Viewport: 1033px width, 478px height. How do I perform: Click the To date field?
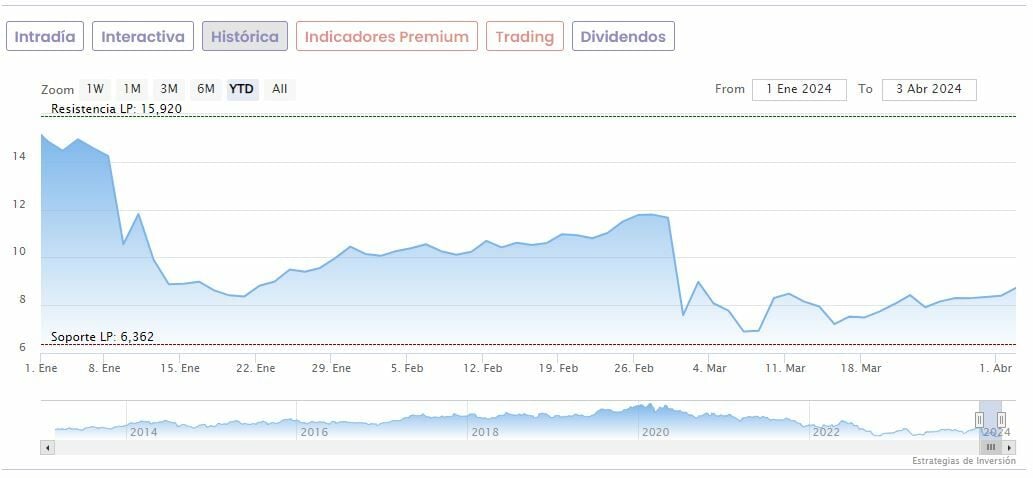[x=929, y=89]
